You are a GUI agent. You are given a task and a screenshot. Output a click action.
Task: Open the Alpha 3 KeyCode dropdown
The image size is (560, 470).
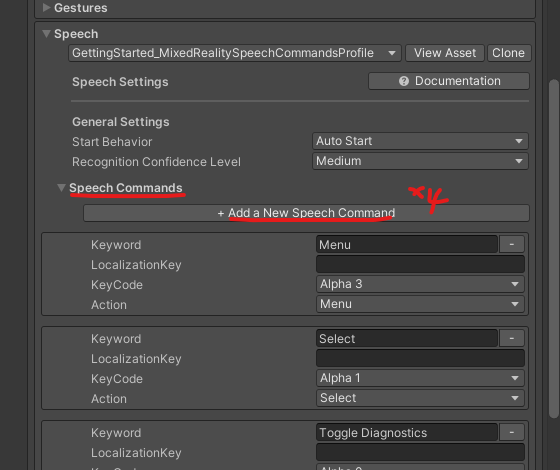point(420,284)
